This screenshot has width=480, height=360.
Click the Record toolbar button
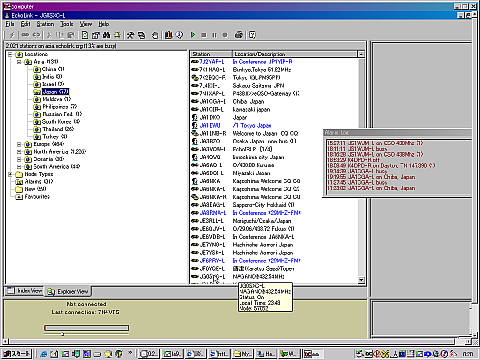225,35
